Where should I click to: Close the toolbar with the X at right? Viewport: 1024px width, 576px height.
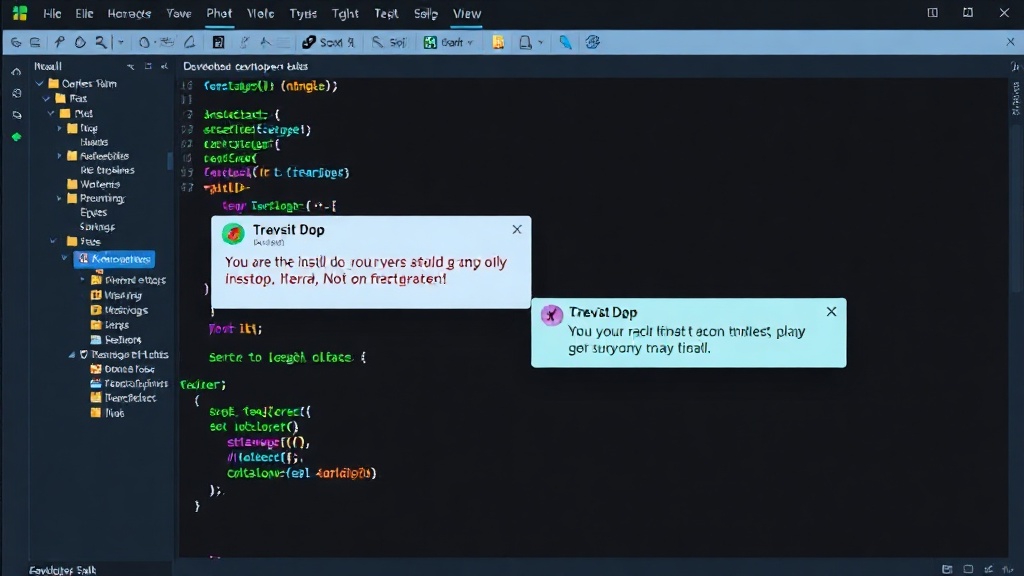(x=1010, y=42)
